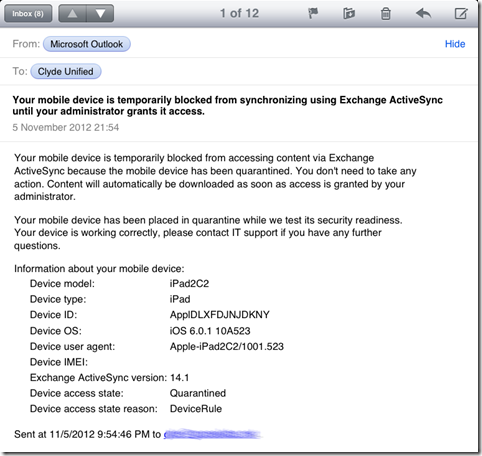Screen dimensions: 482x456
Task: Tap the Microsoft Outlook sender bubble
Action: point(87,44)
